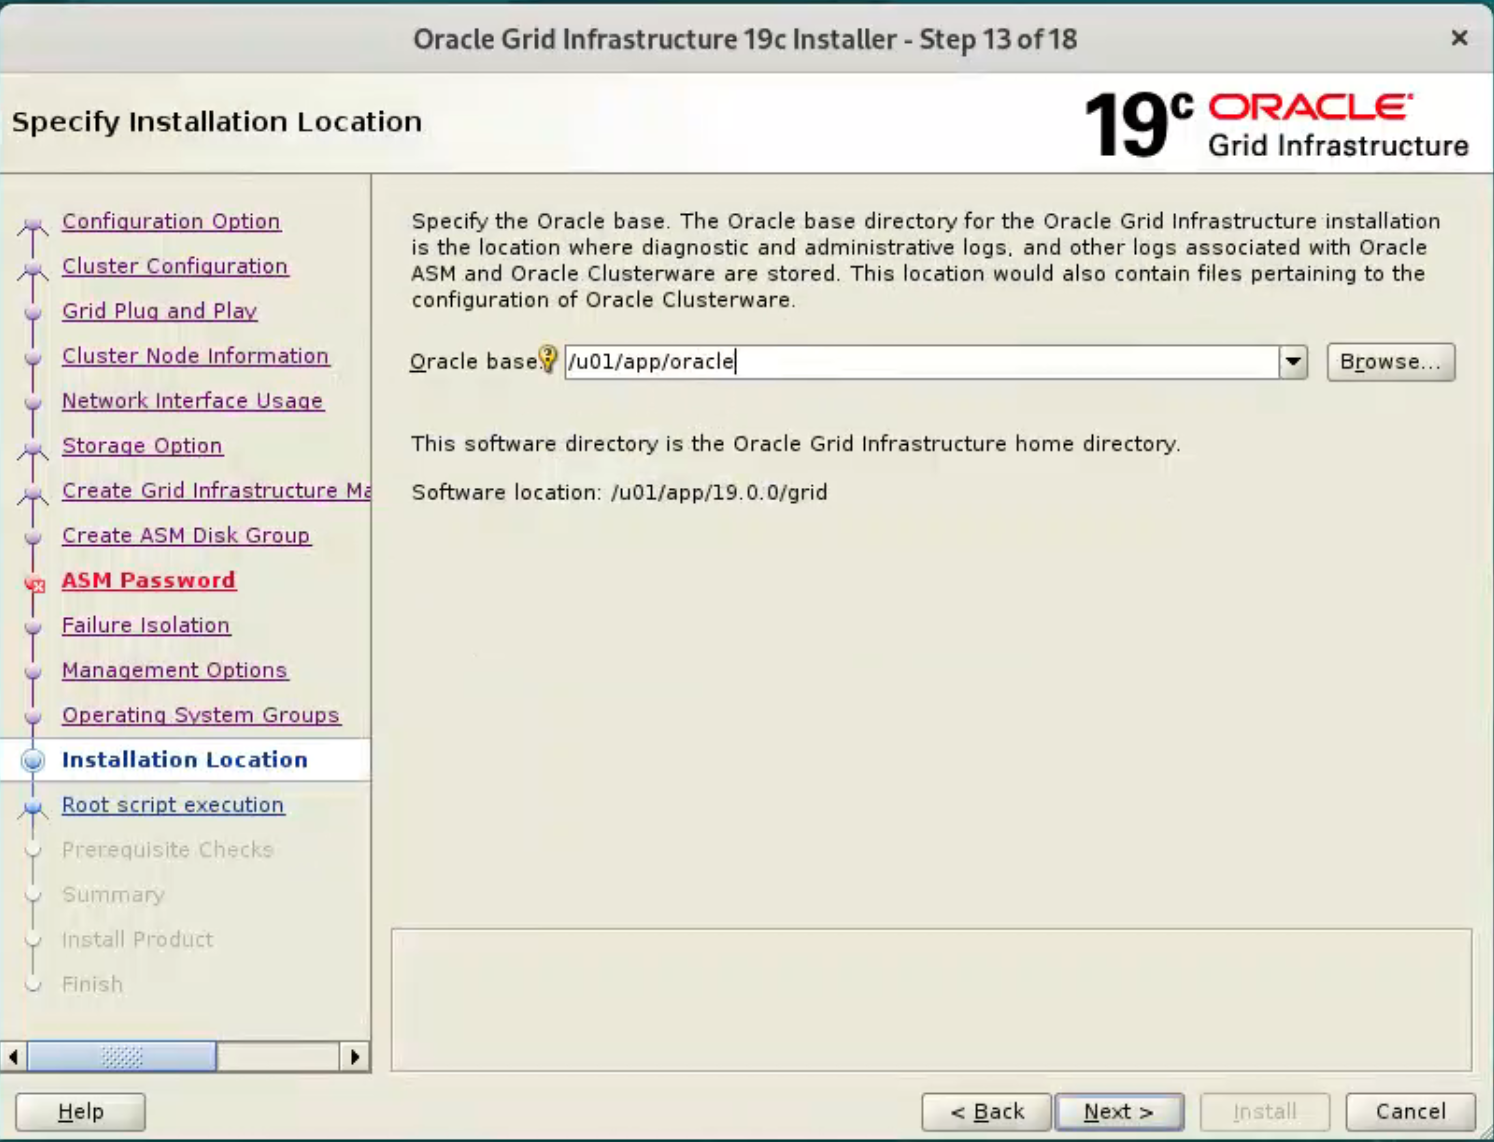The image size is (1494, 1142).
Task: Go to the ASM Password step
Action: [x=149, y=581]
